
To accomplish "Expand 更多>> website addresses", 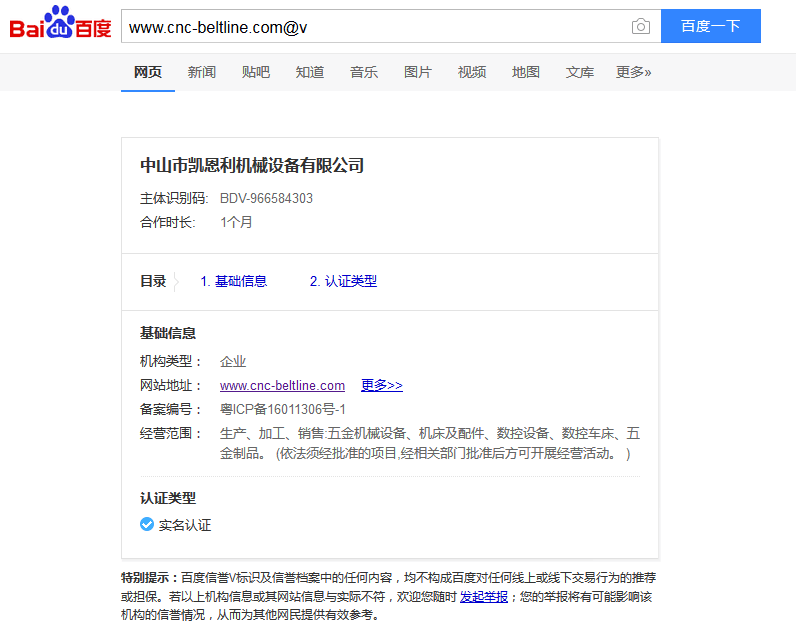I will [382, 385].
